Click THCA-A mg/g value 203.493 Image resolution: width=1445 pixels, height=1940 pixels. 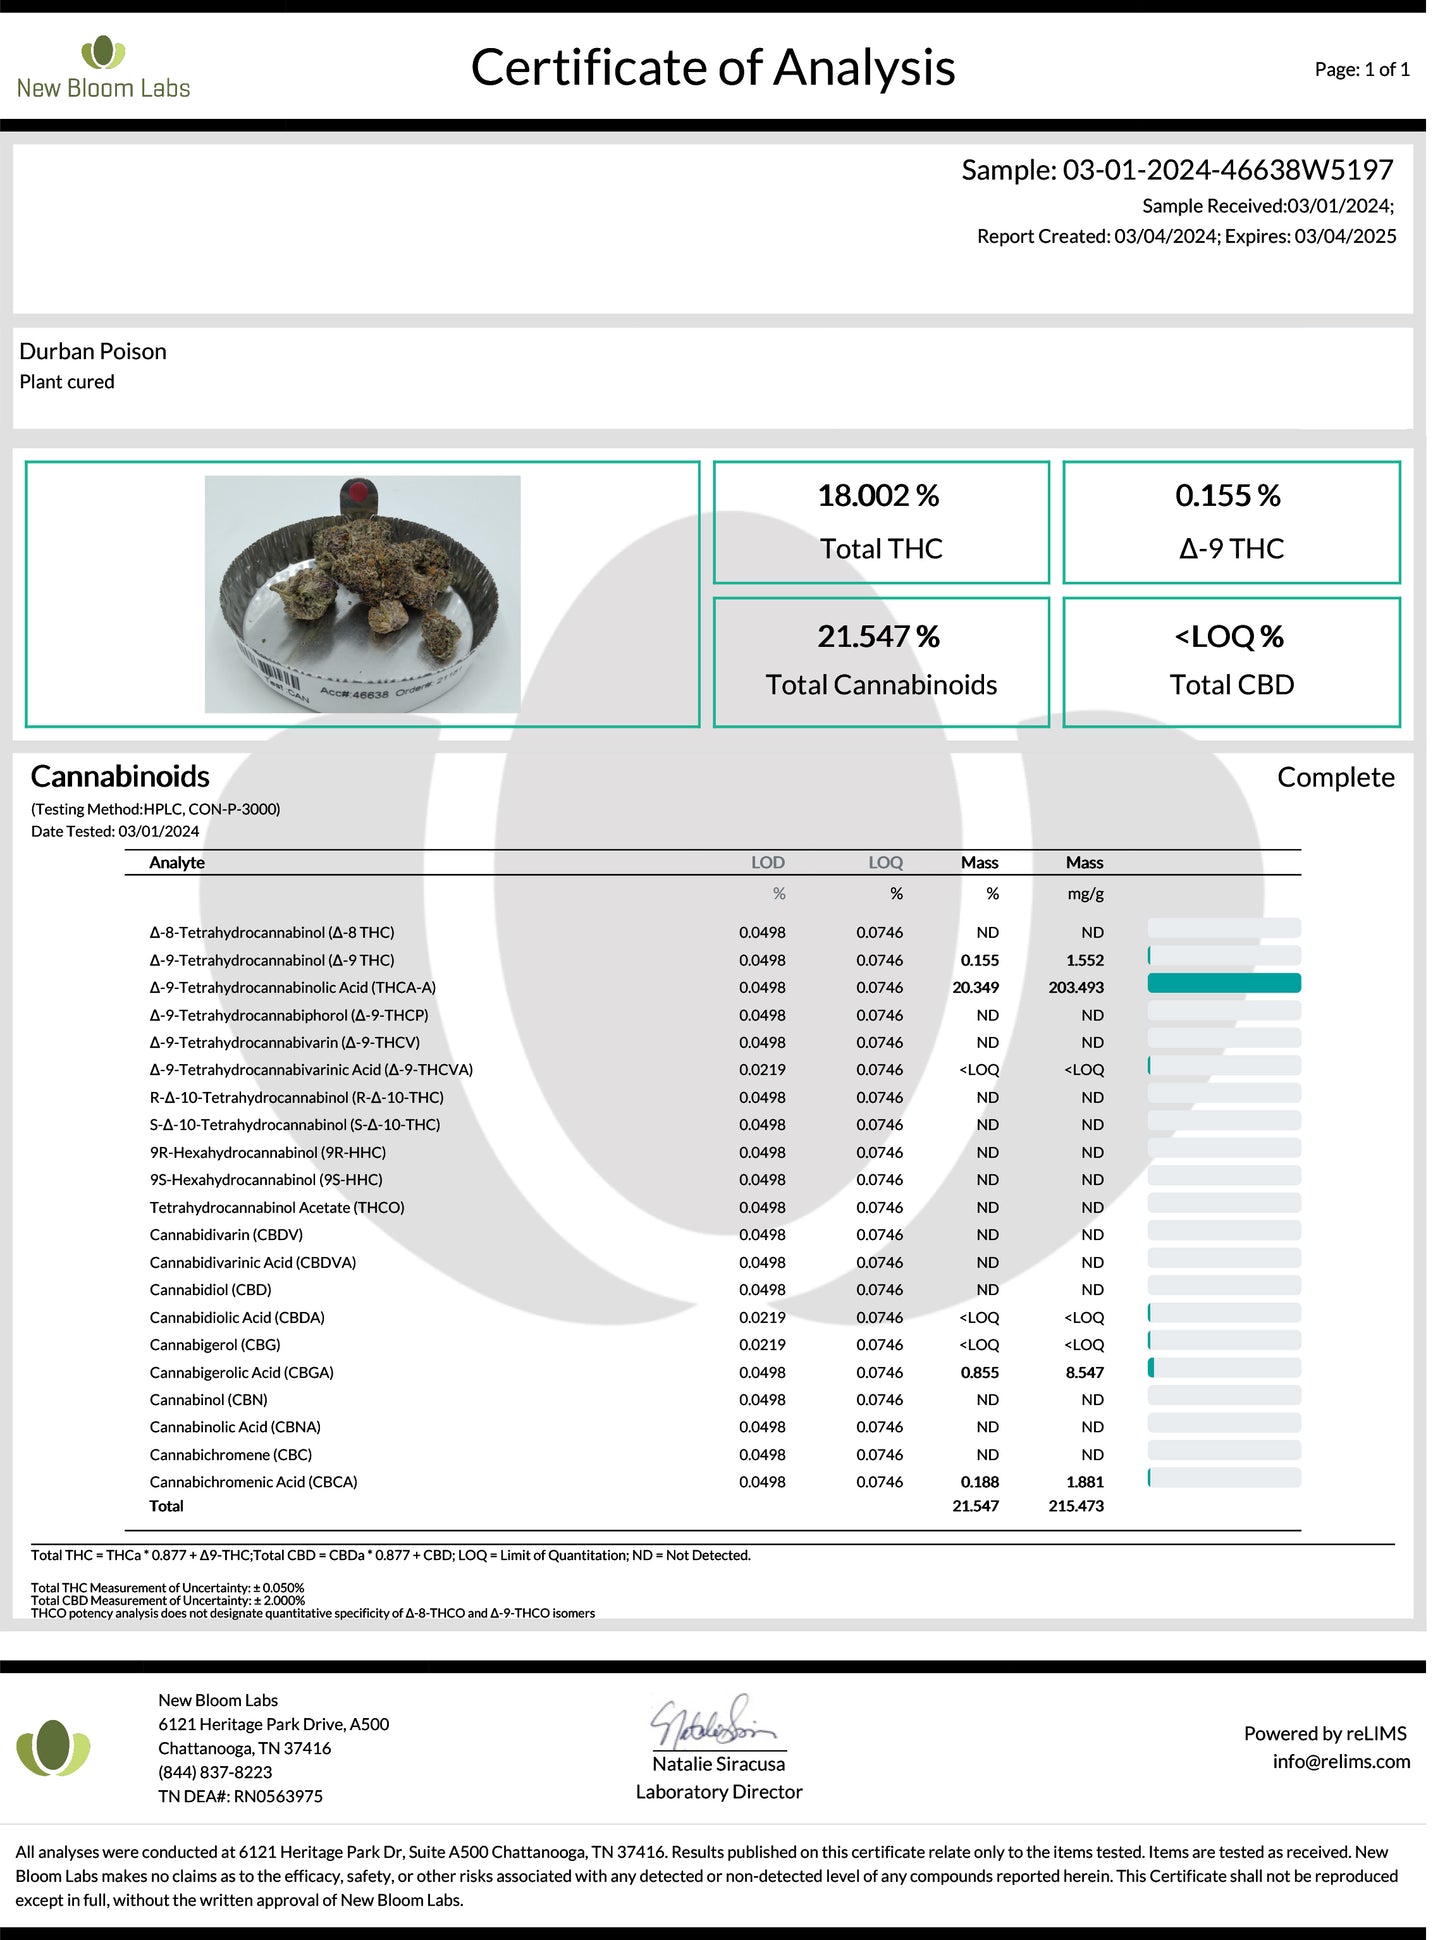click(1076, 987)
